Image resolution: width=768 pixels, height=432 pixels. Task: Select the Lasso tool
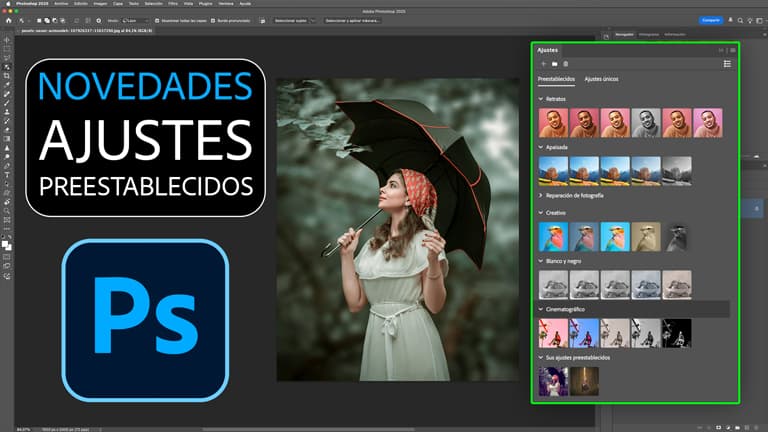point(7,57)
